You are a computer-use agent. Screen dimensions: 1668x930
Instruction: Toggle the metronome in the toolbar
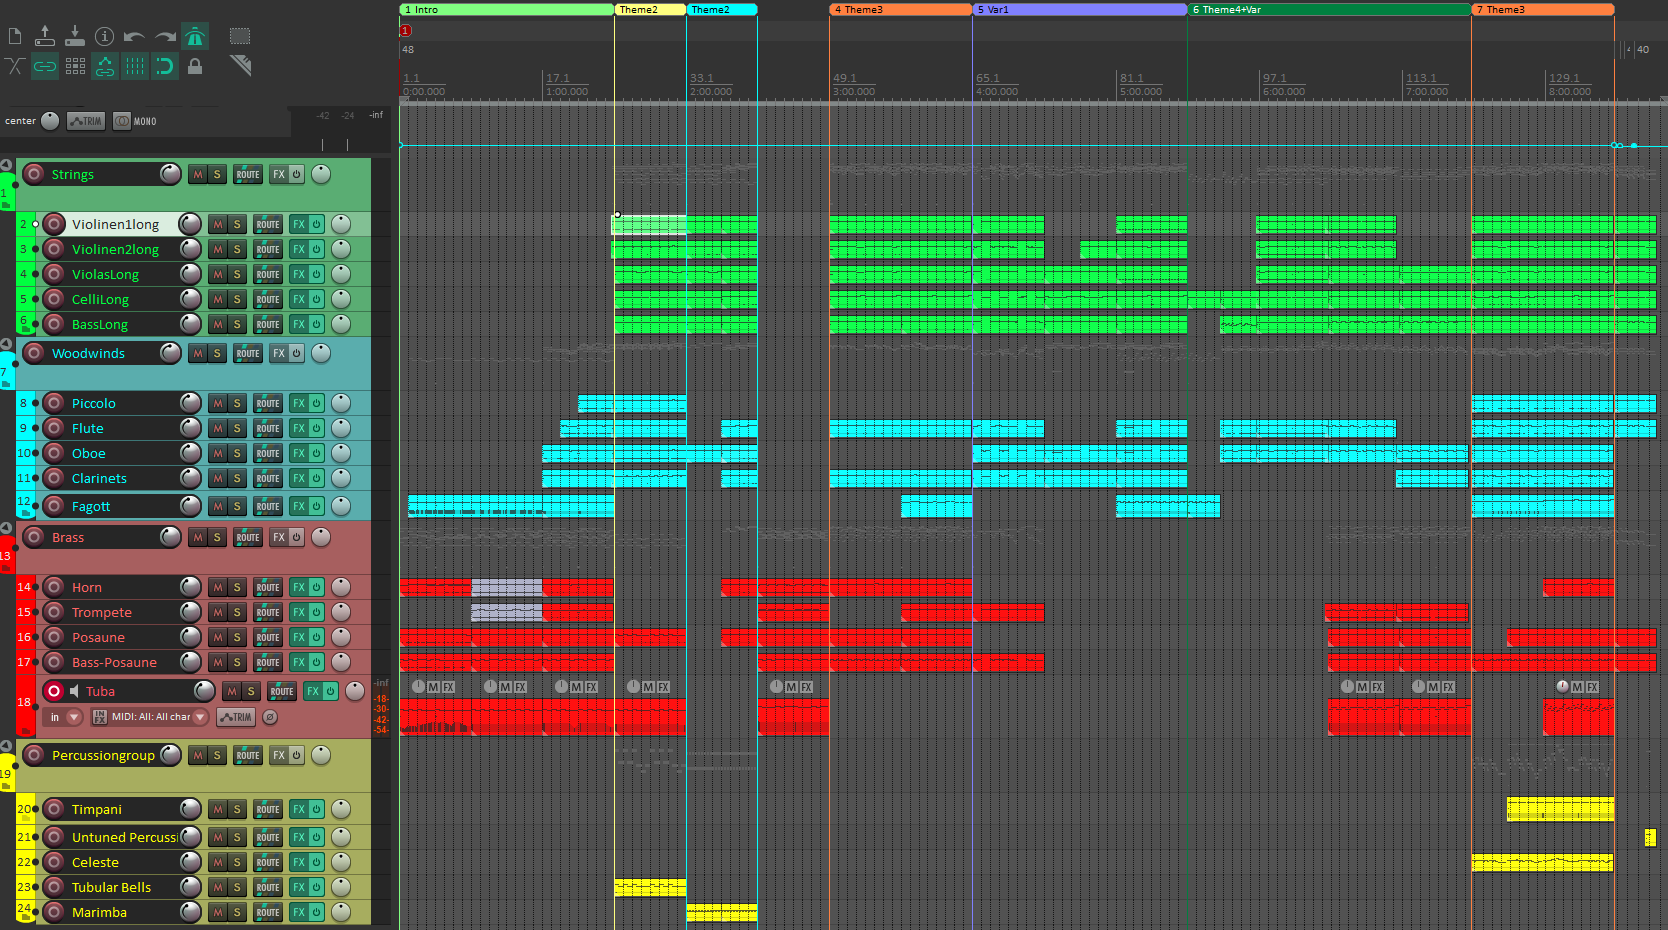tap(195, 37)
